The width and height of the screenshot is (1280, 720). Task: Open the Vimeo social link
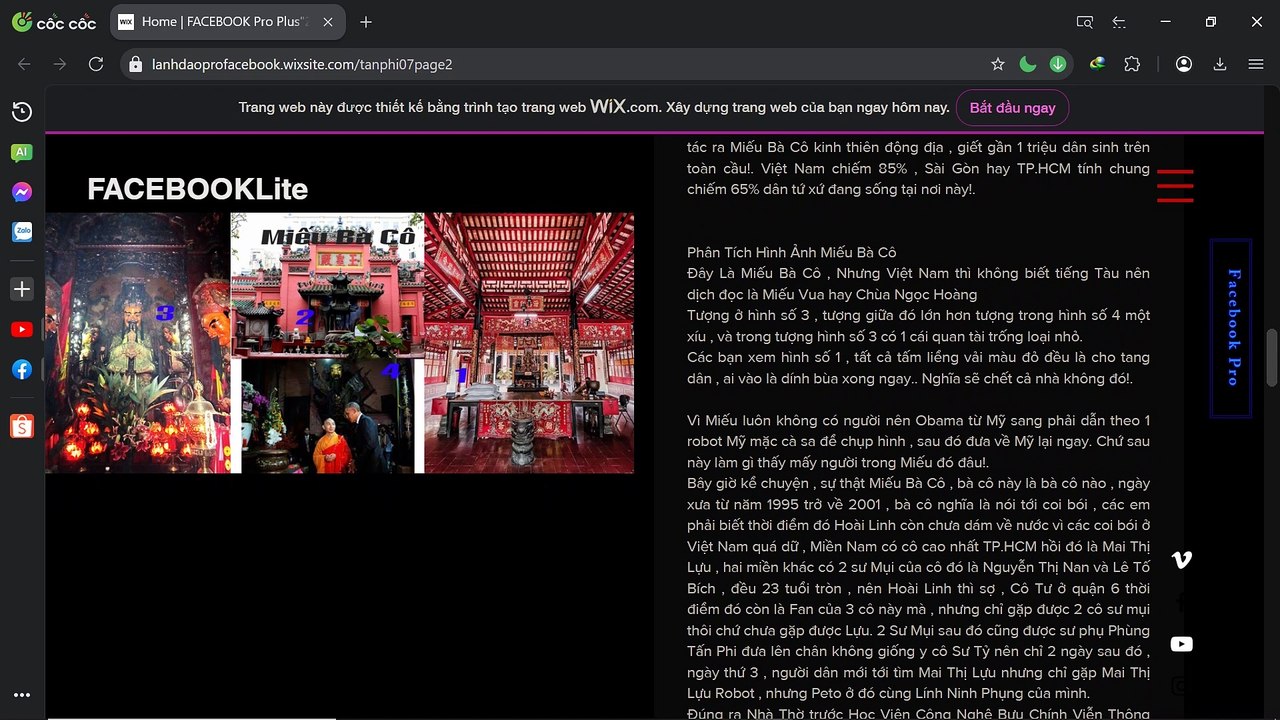(1181, 560)
